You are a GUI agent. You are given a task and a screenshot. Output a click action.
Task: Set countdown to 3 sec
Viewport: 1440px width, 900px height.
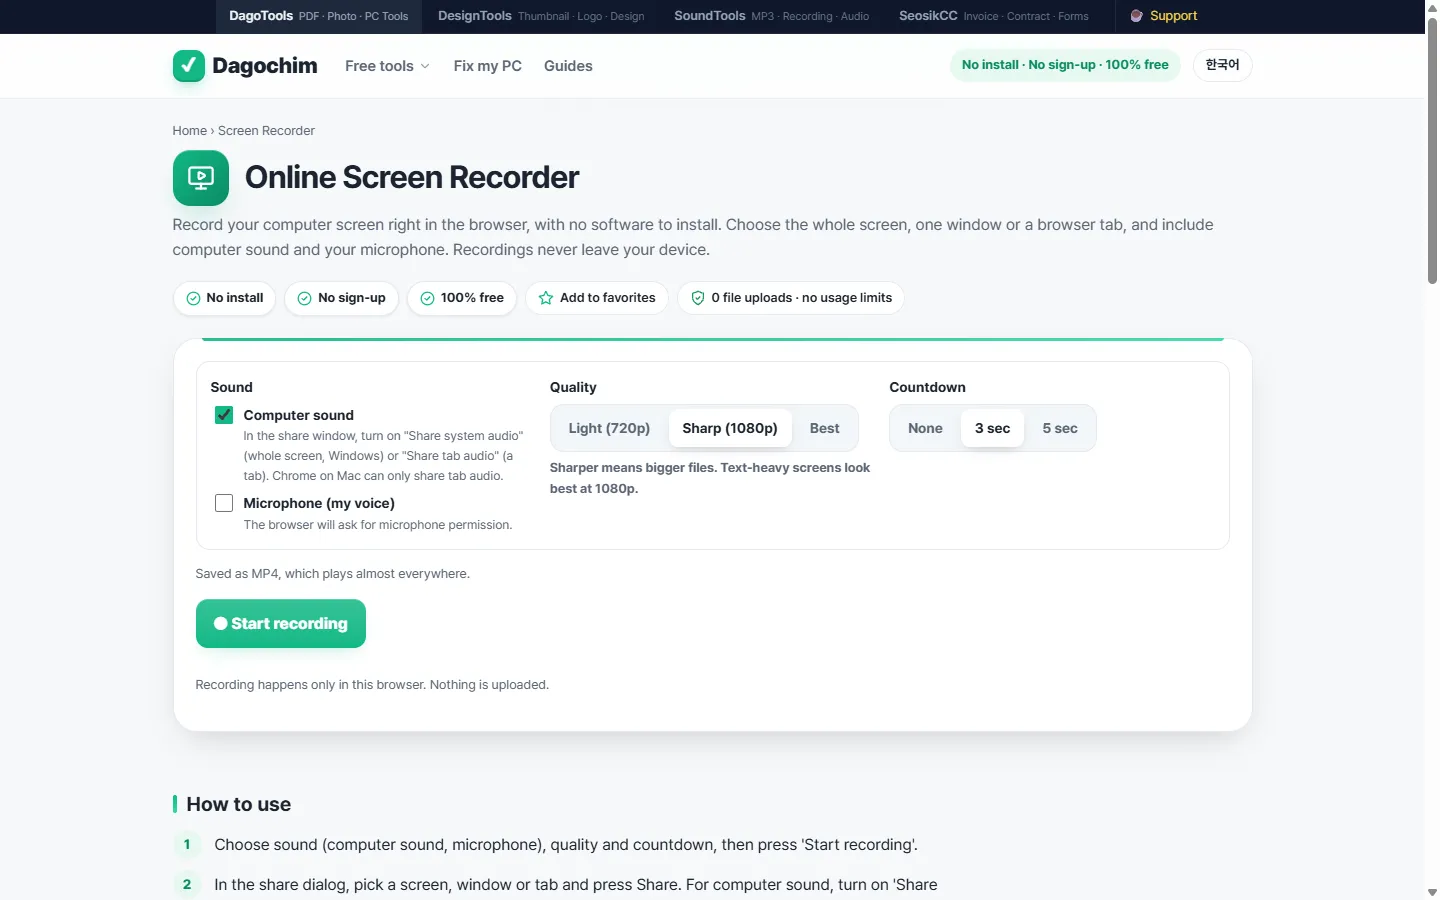pyautogui.click(x=992, y=428)
